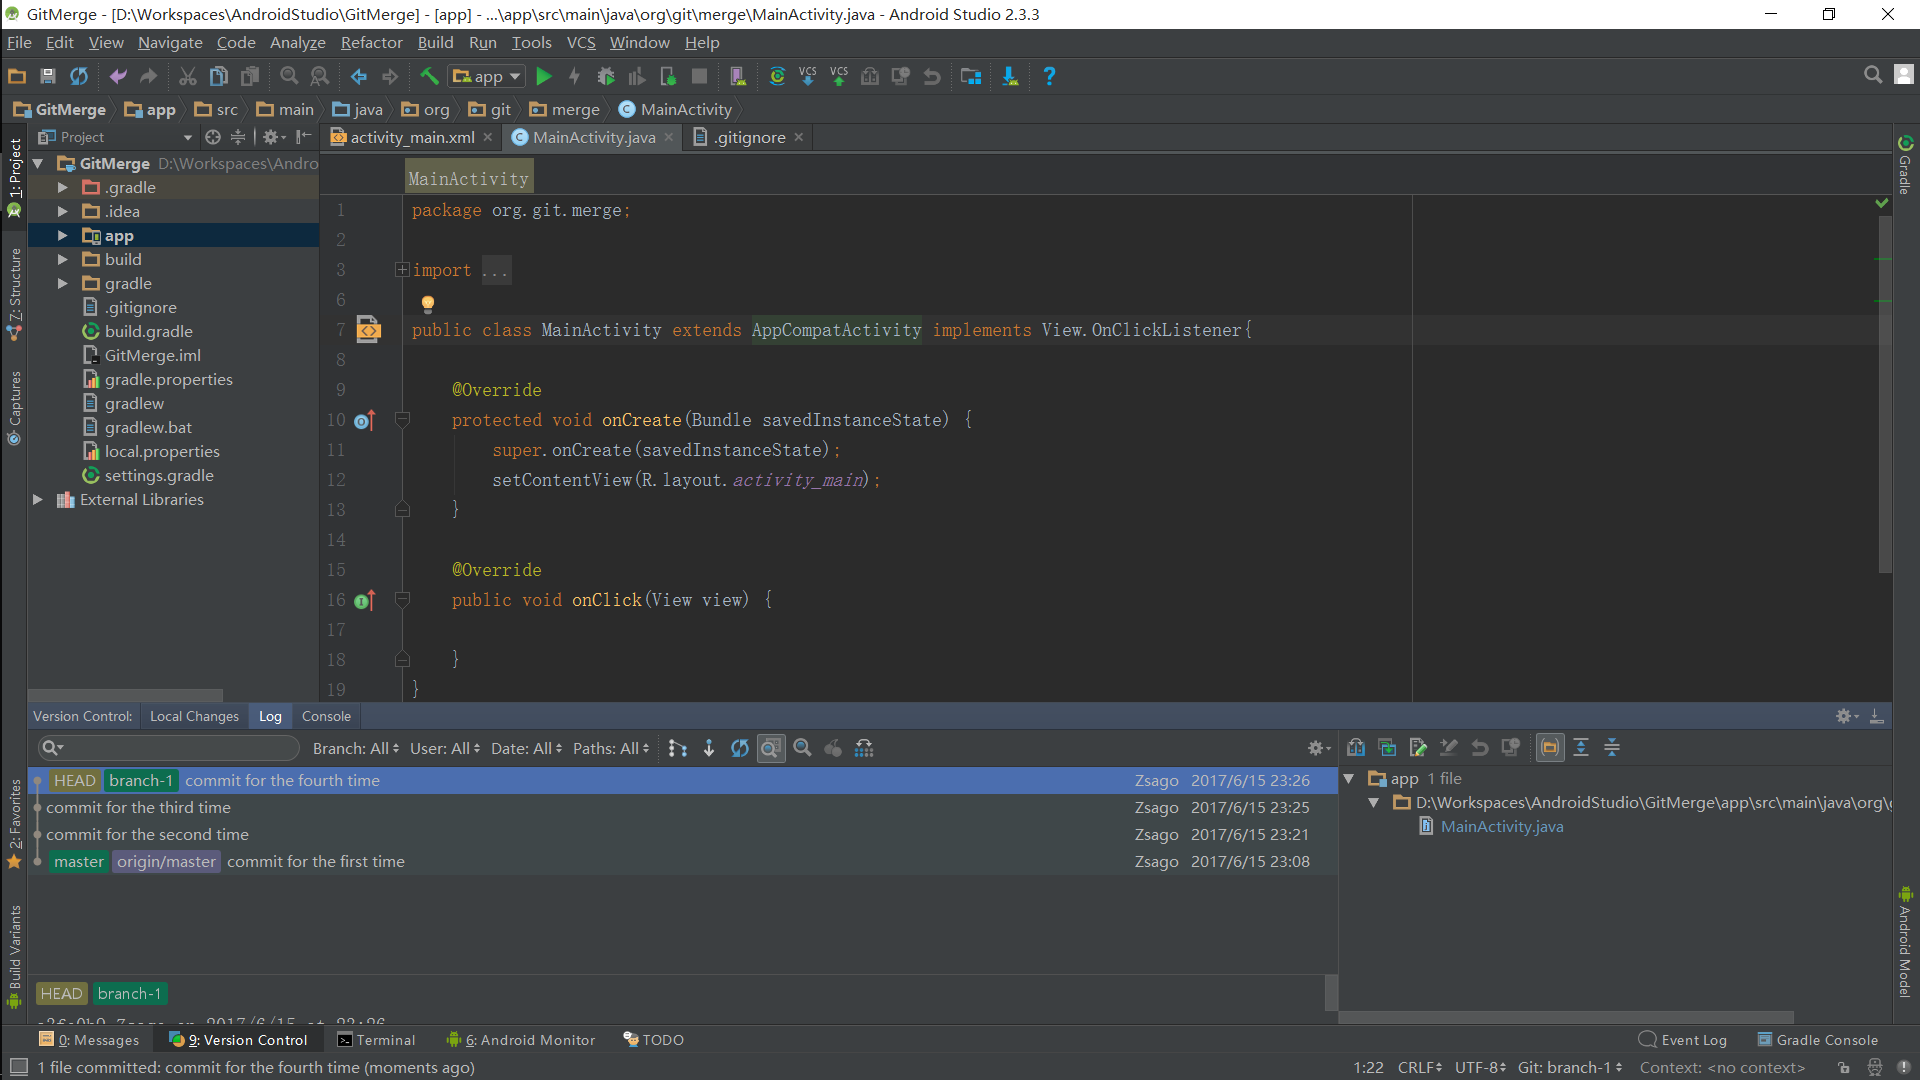Click the Stop square icon

coord(700,76)
